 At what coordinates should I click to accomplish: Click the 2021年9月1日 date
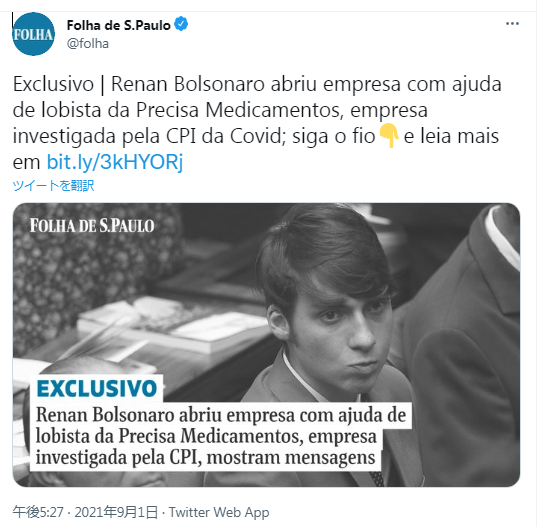coord(116,512)
